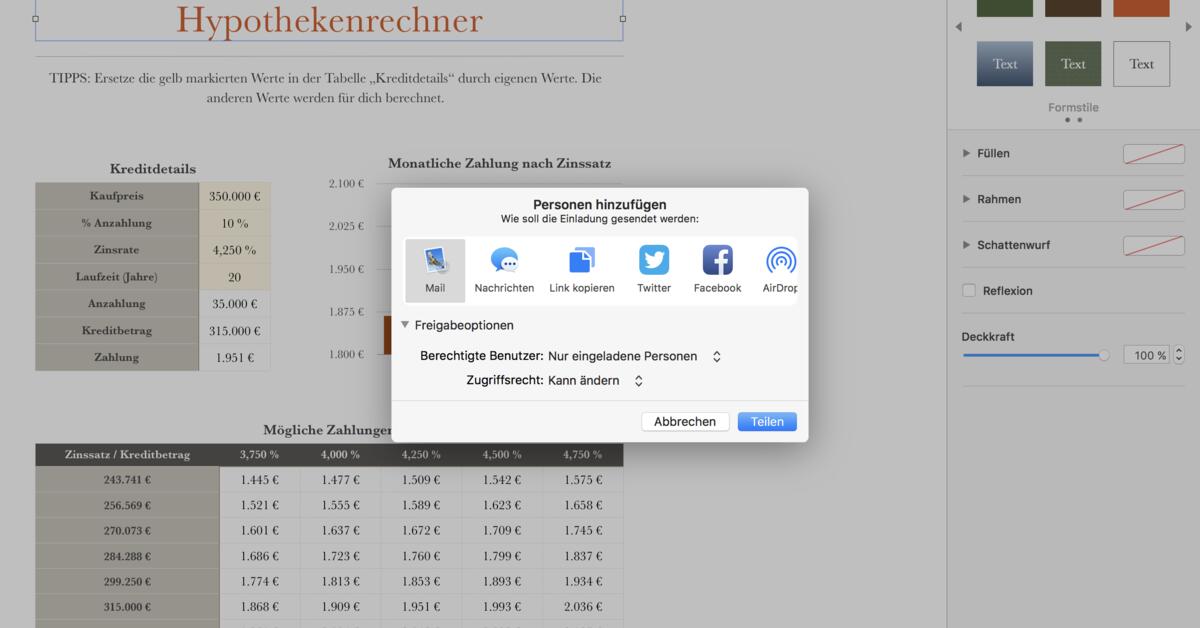Collapse the Freigabeoptionen section

[405, 324]
